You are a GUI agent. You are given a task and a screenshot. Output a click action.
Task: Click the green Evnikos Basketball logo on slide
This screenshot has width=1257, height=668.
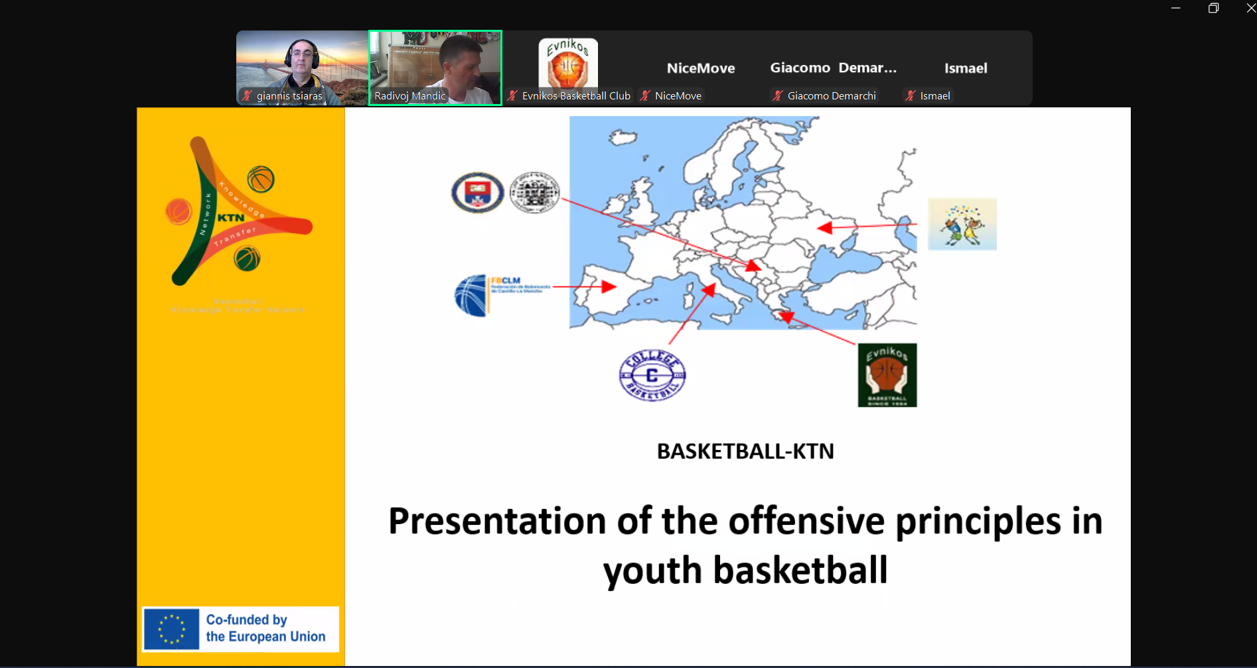point(887,375)
